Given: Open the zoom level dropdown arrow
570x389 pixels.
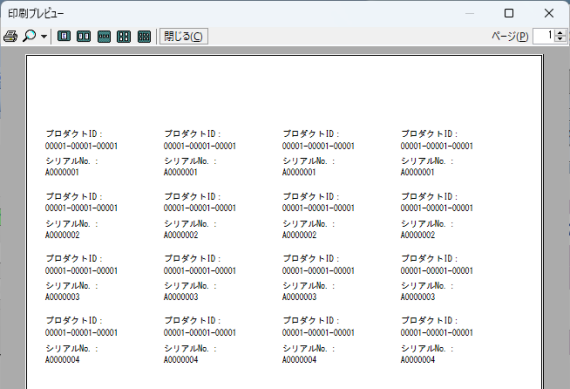Looking at the screenshot, I should pos(44,36).
